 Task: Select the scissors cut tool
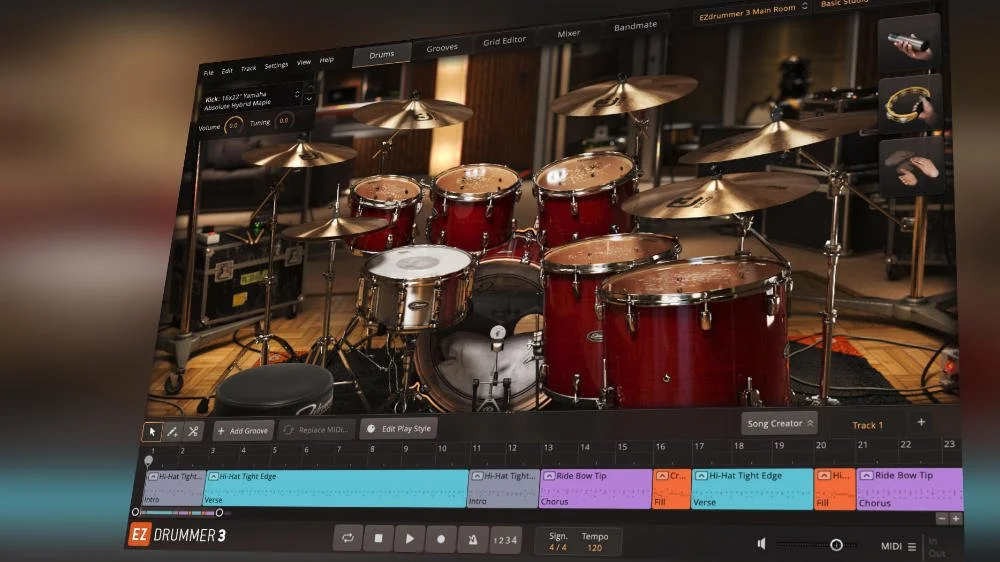(x=193, y=431)
